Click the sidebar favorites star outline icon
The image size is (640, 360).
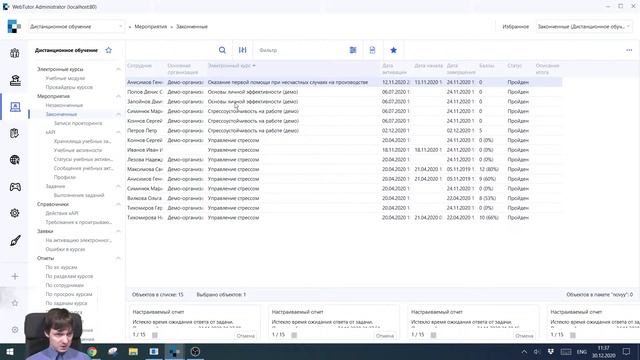pos(15,303)
